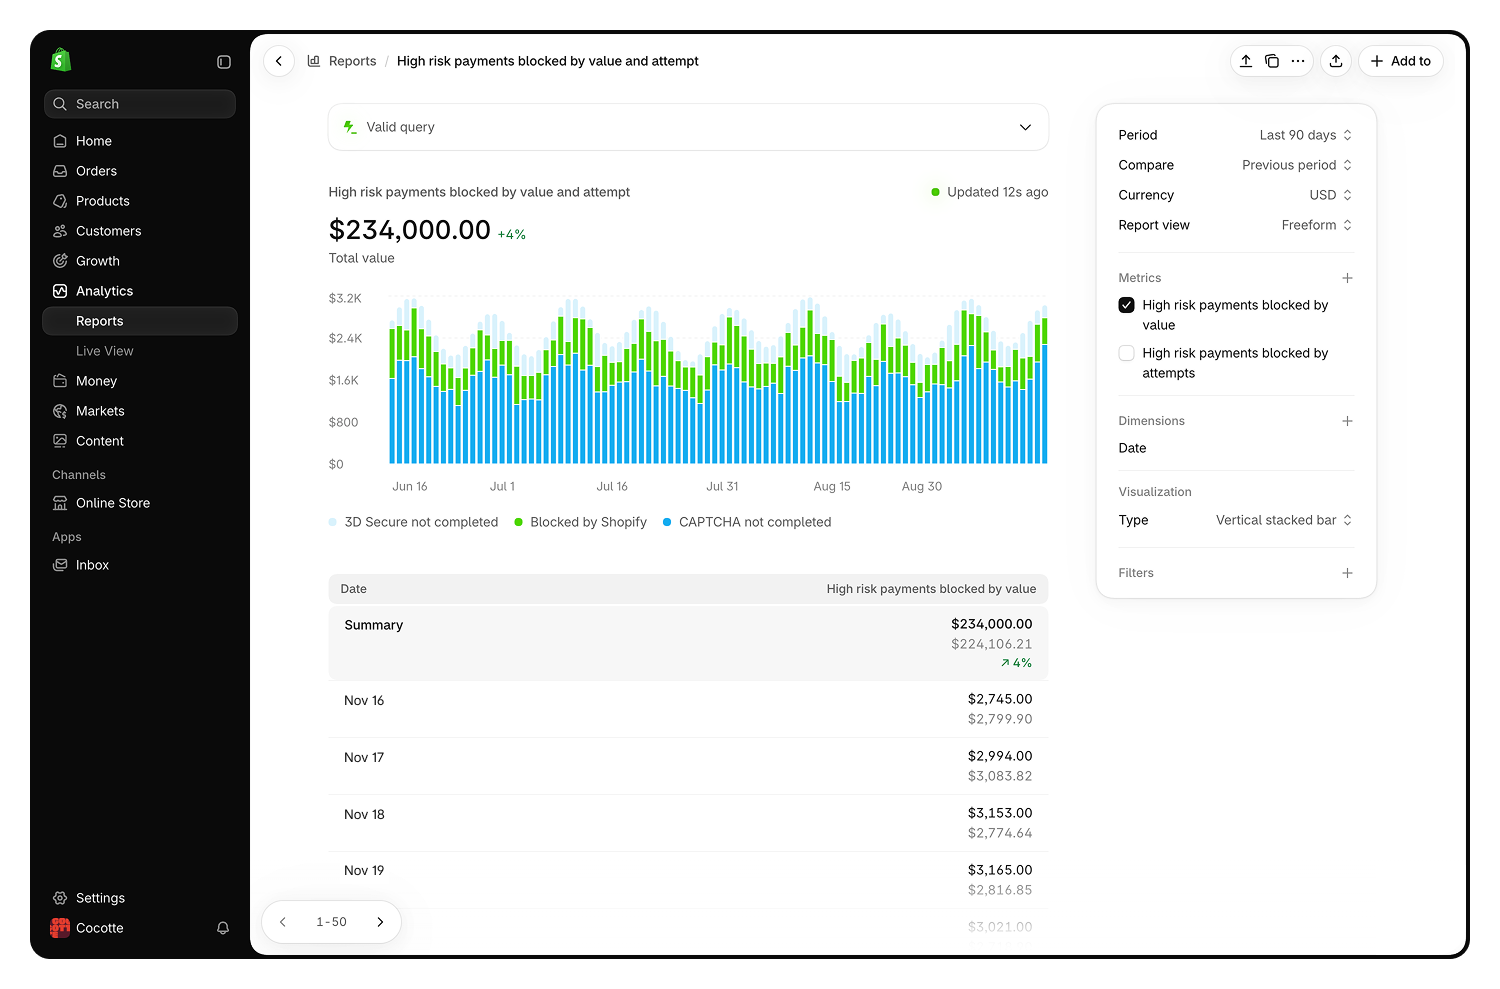Open the Compare dropdown set to Previous period
Image resolution: width=1500 pixels, height=989 pixels.
(1297, 165)
